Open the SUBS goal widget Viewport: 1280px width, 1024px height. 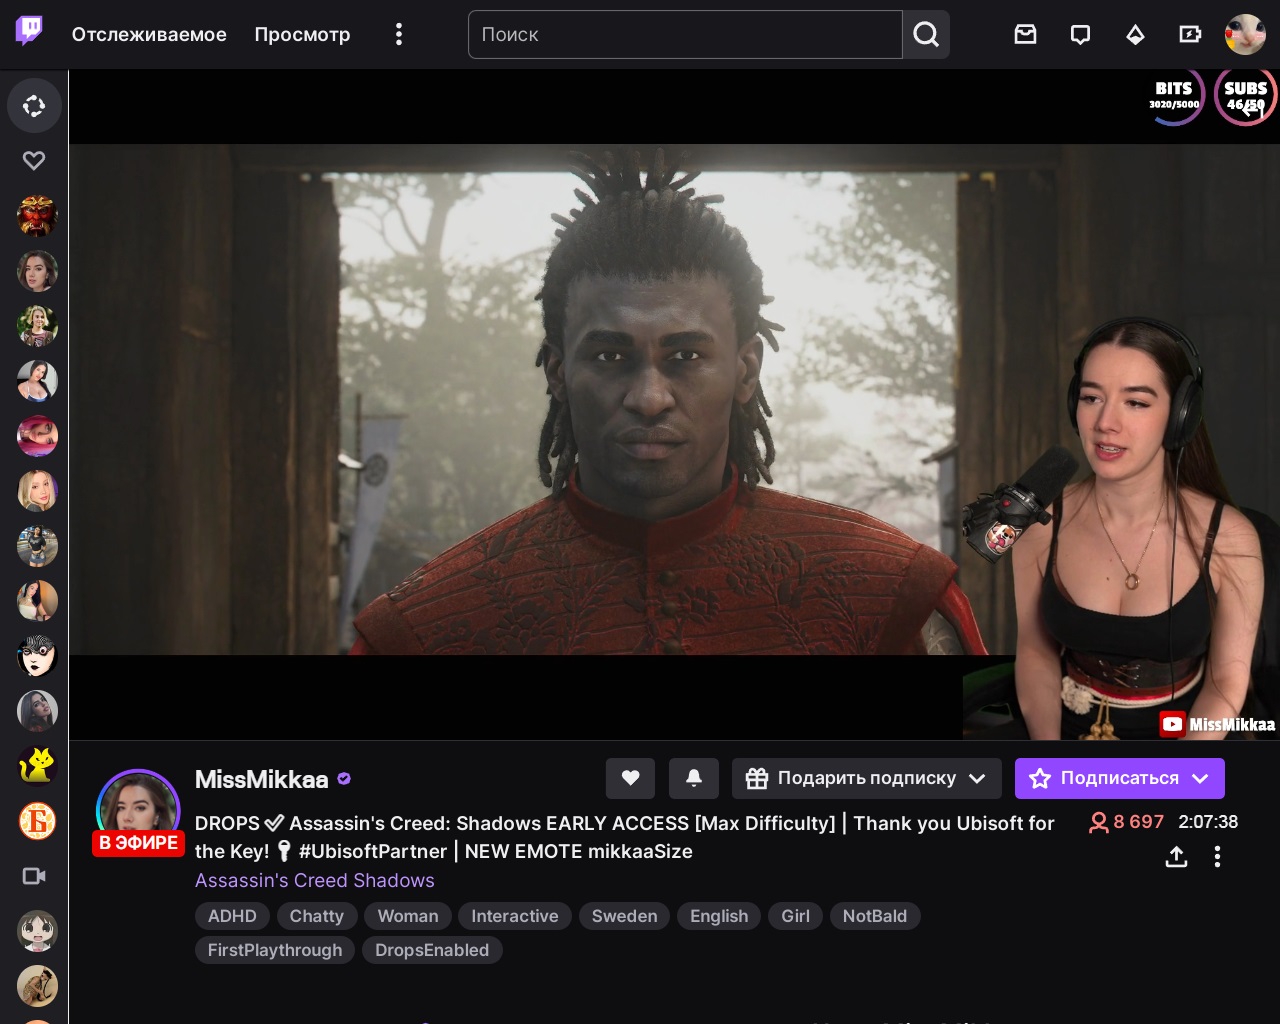[x=1245, y=97]
